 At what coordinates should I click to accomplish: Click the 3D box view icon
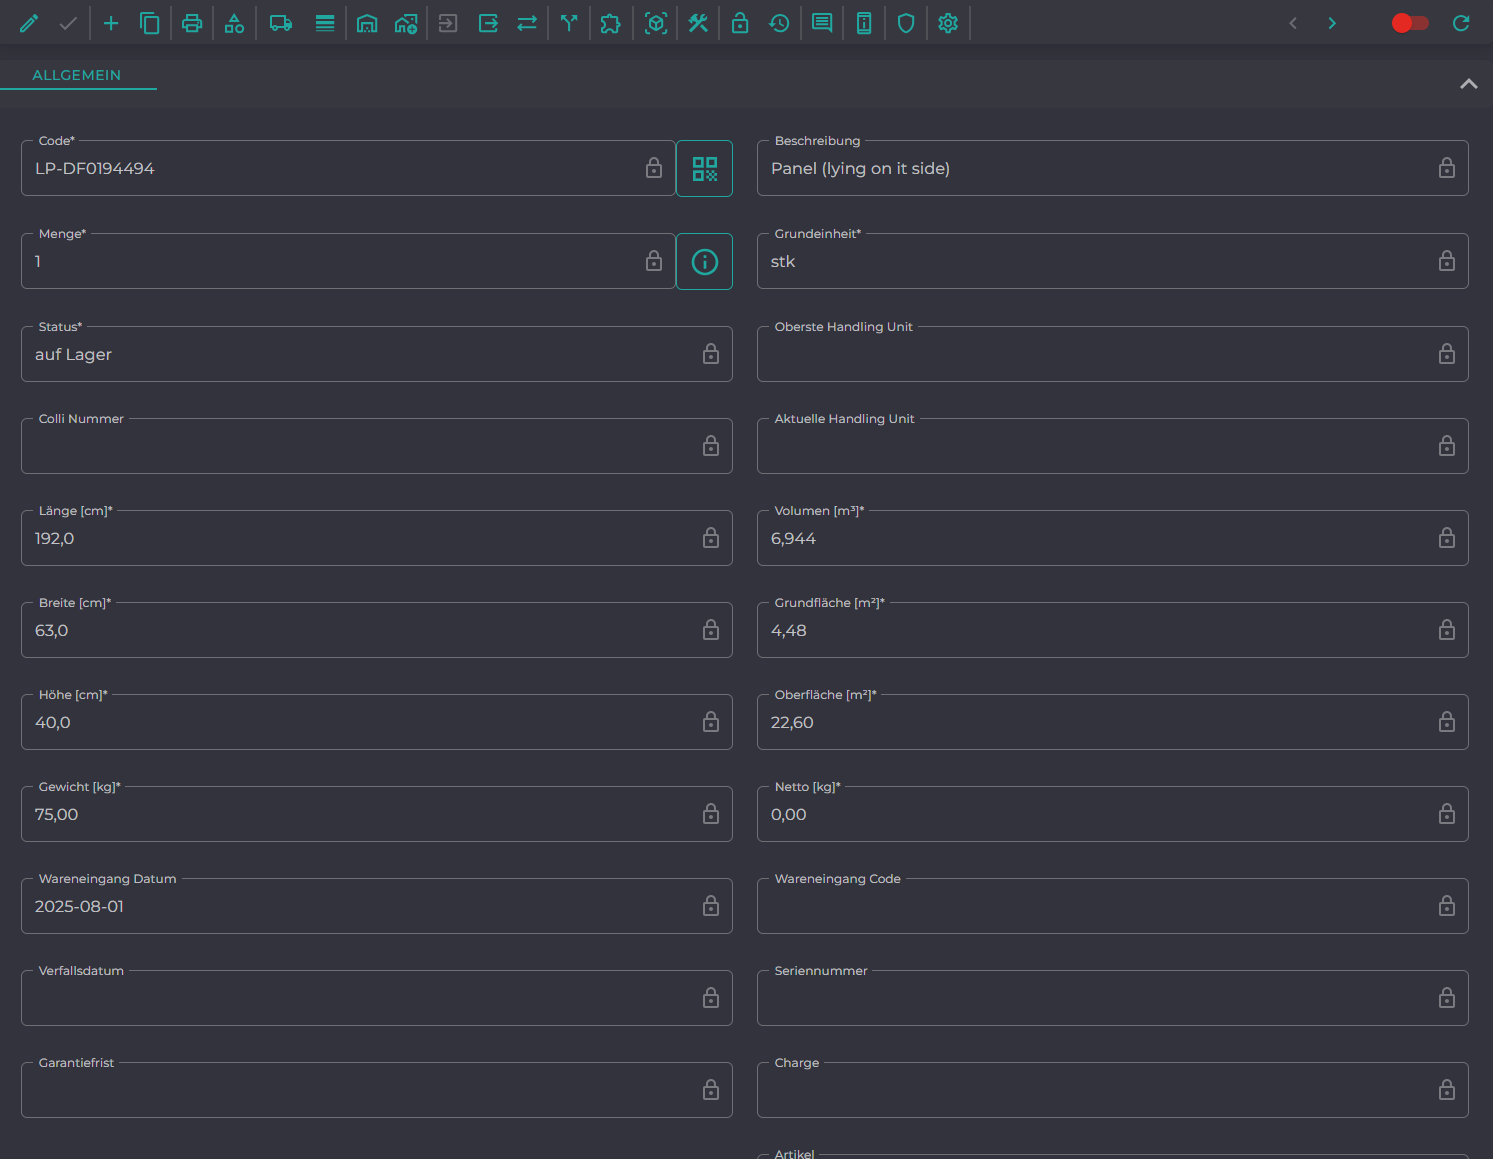(656, 23)
